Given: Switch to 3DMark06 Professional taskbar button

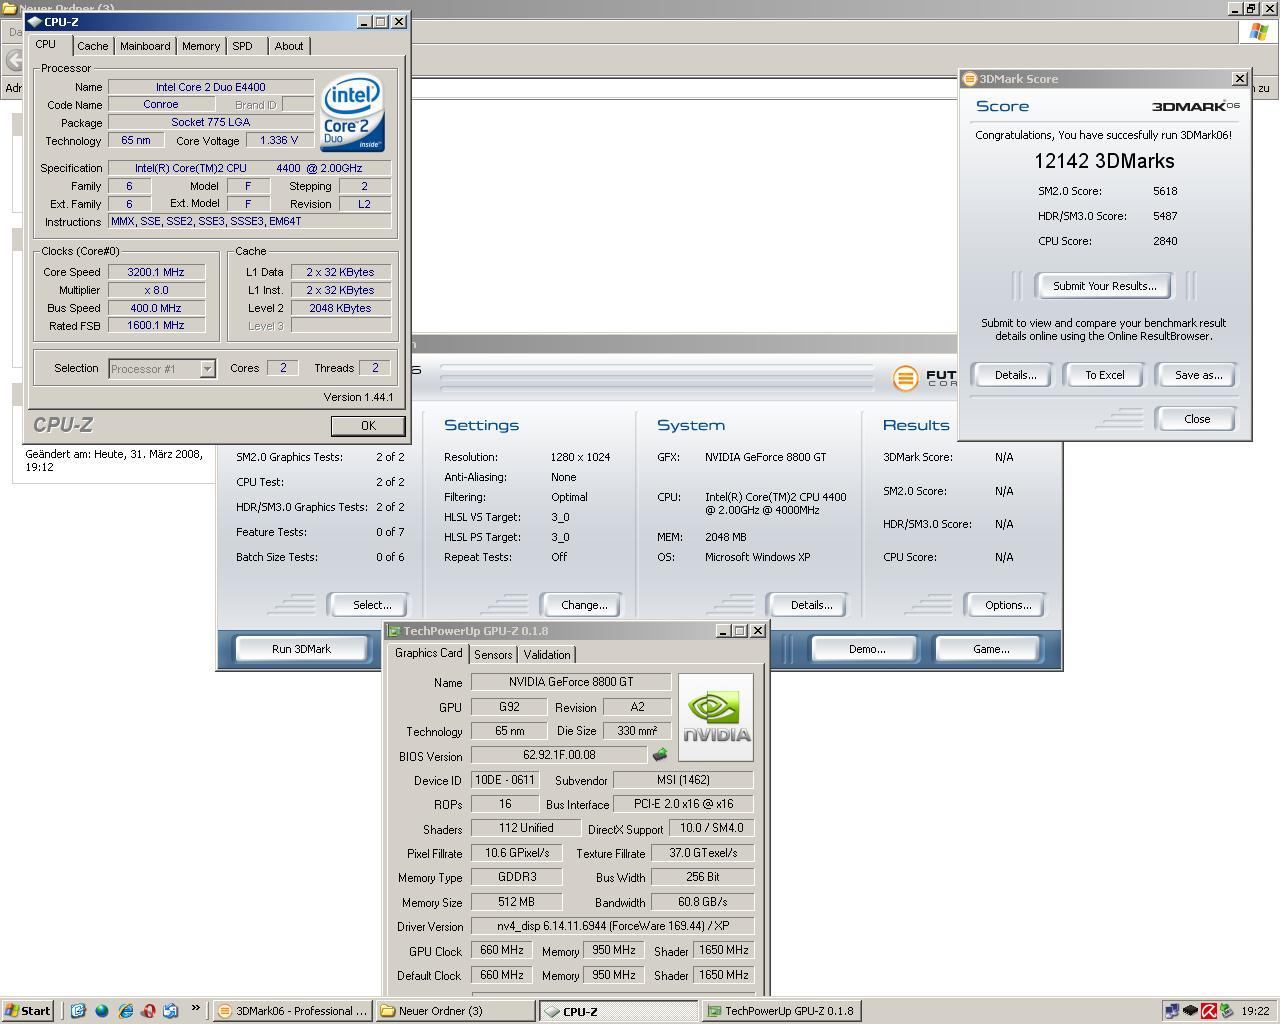Looking at the screenshot, I should point(293,1011).
